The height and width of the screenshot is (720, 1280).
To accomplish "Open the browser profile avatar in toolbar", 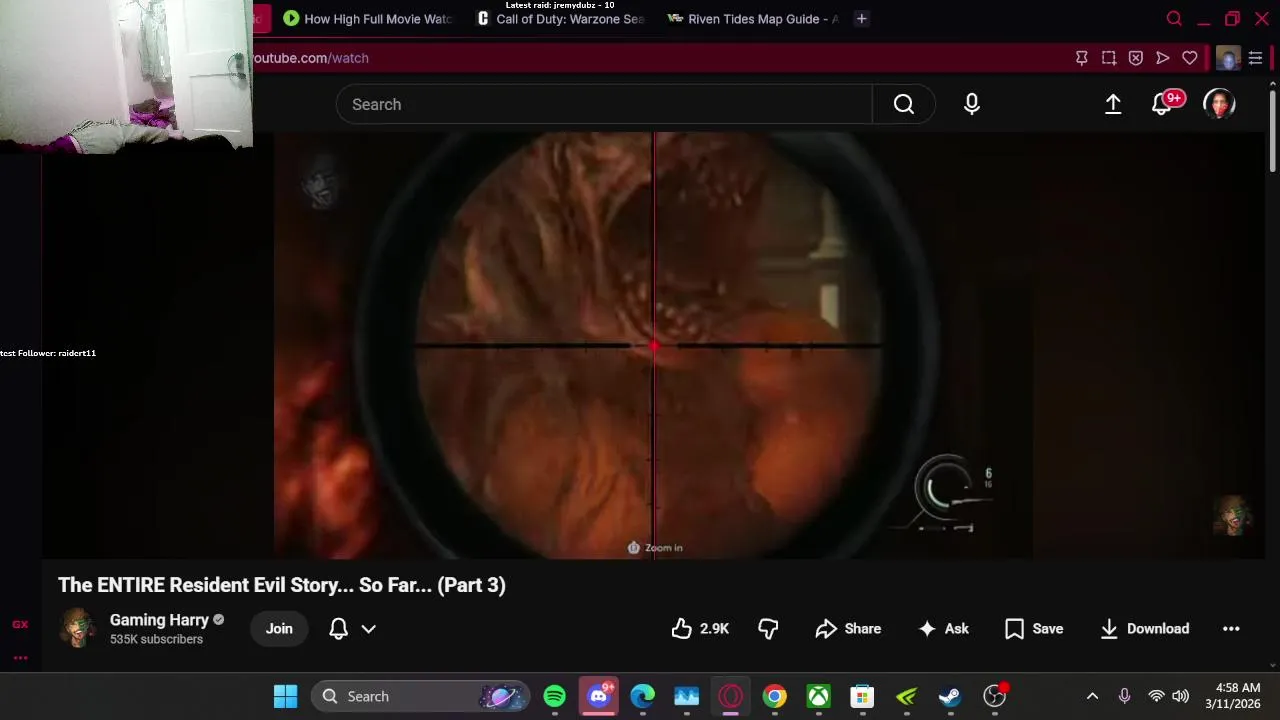I will coord(1228,58).
